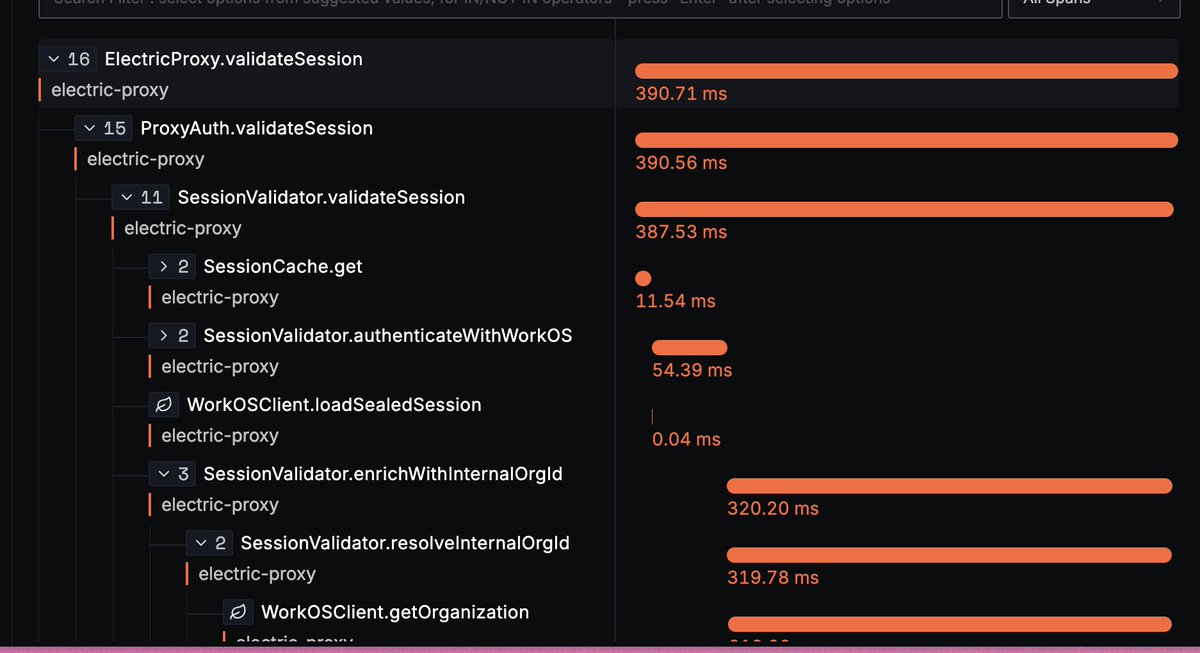The height and width of the screenshot is (653, 1200).
Task: Click the 11.54 ms duration label
Action: pos(676,301)
